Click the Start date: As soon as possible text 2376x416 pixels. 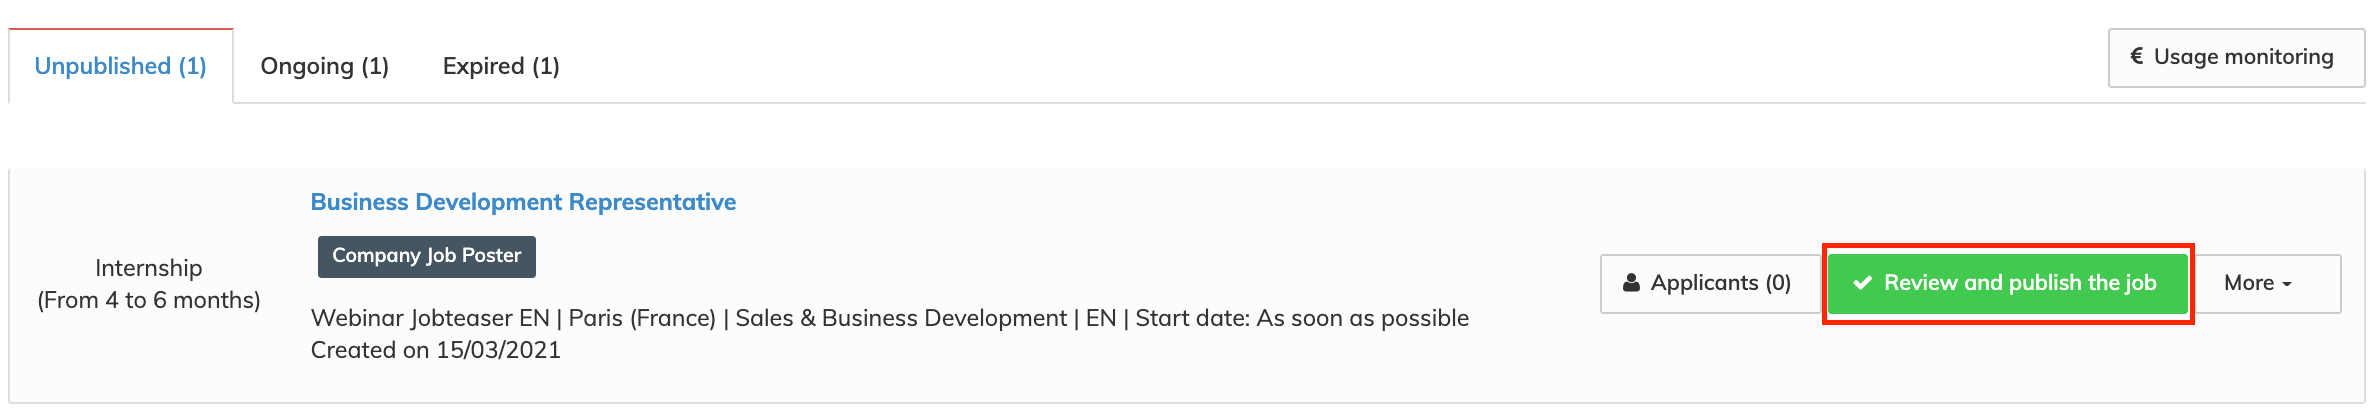[1302, 318]
